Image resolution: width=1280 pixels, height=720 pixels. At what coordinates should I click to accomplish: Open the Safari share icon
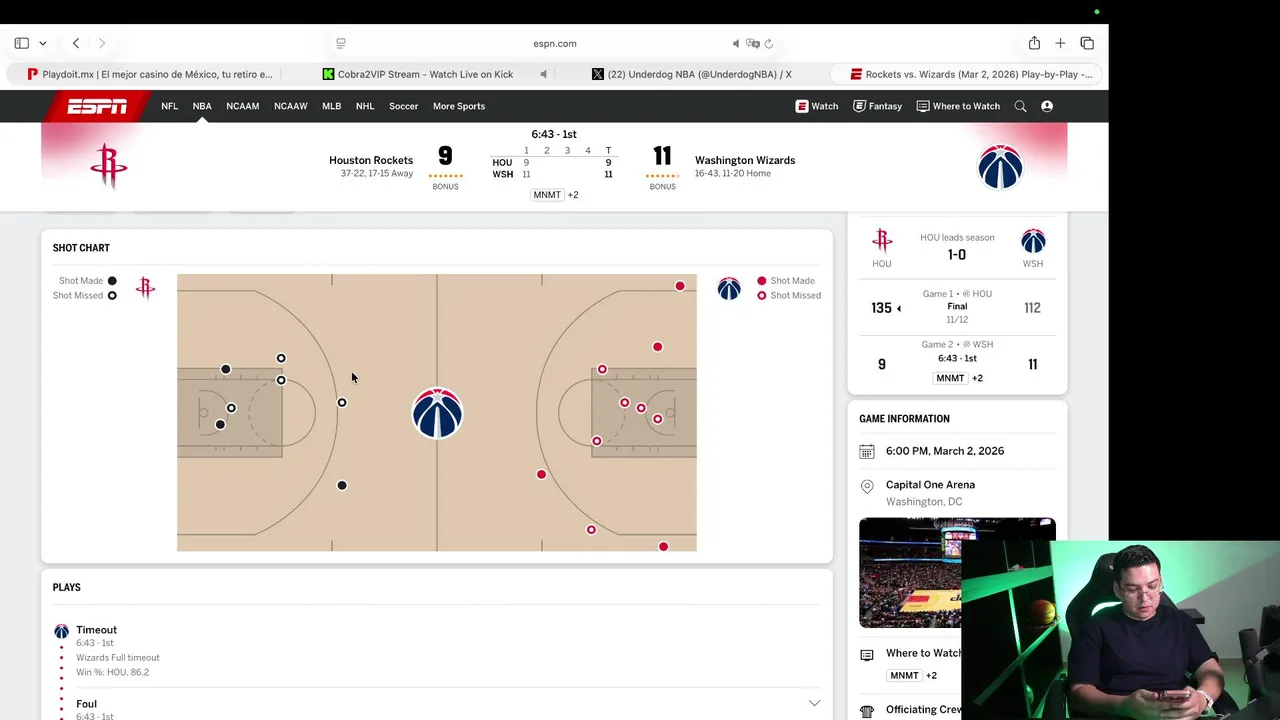click(x=1034, y=43)
